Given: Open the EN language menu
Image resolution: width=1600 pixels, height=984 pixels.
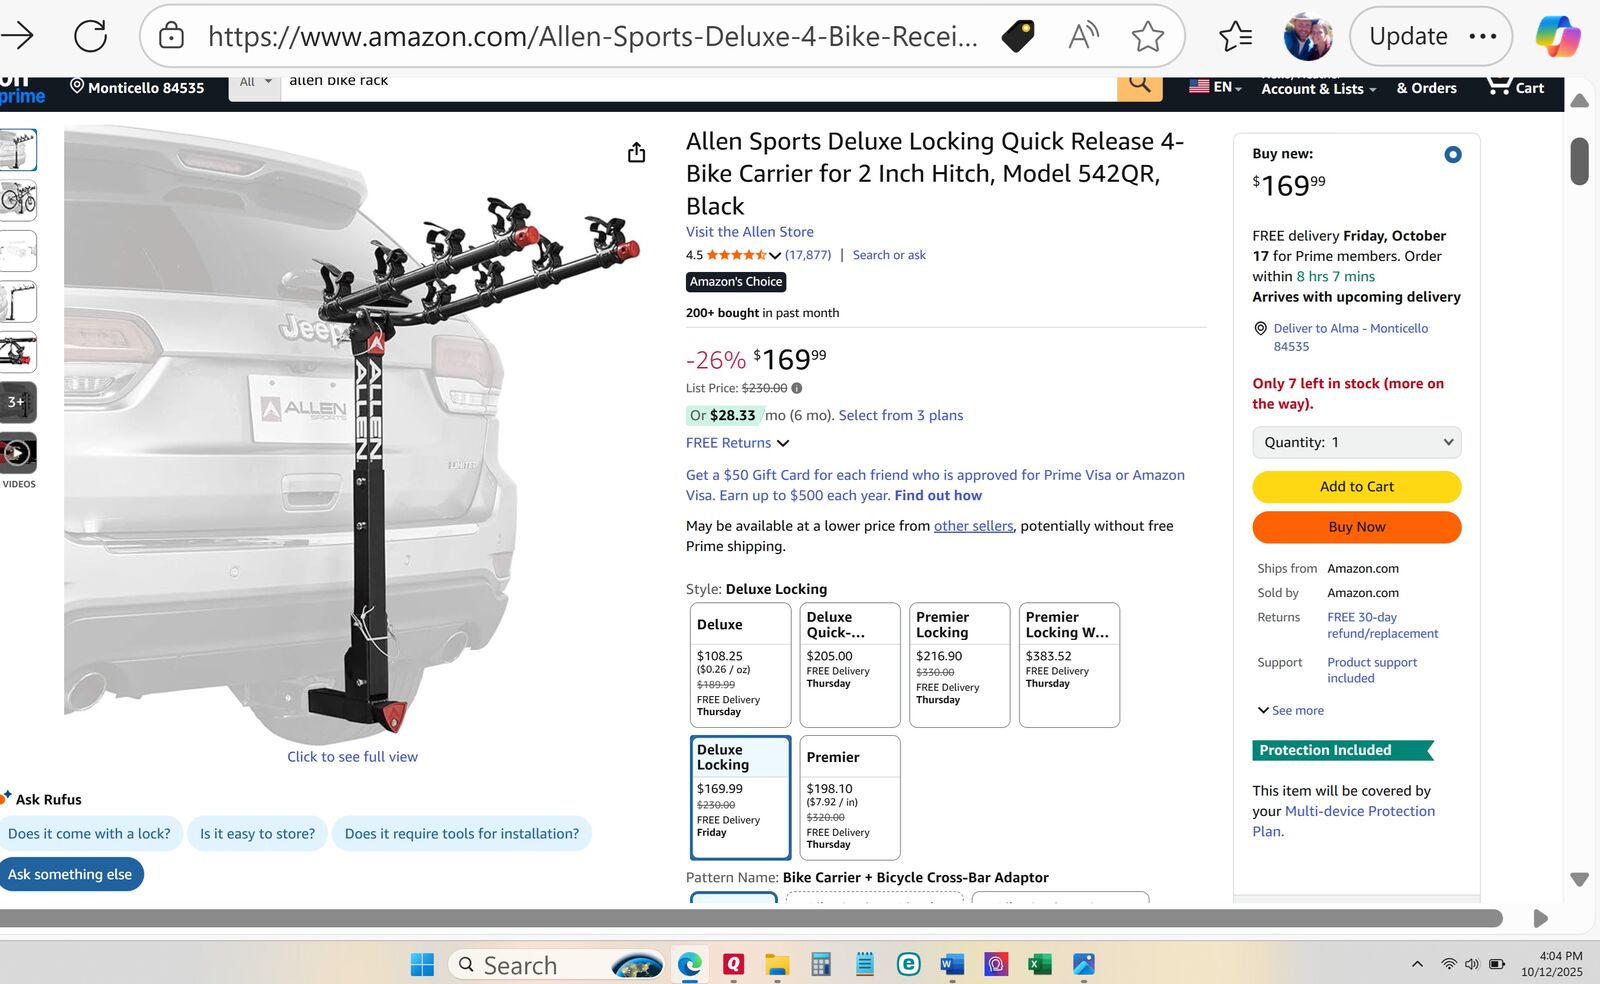Looking at the screenshot, I should (x=1215, y=87).
